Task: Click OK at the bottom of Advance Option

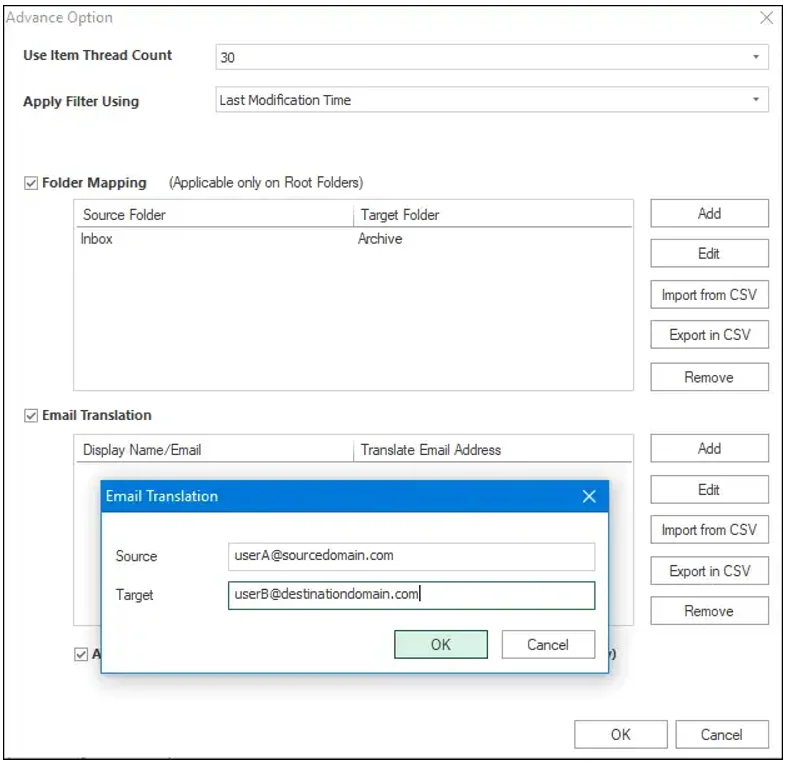Action: pyautogui.click(x=620, y=734)
